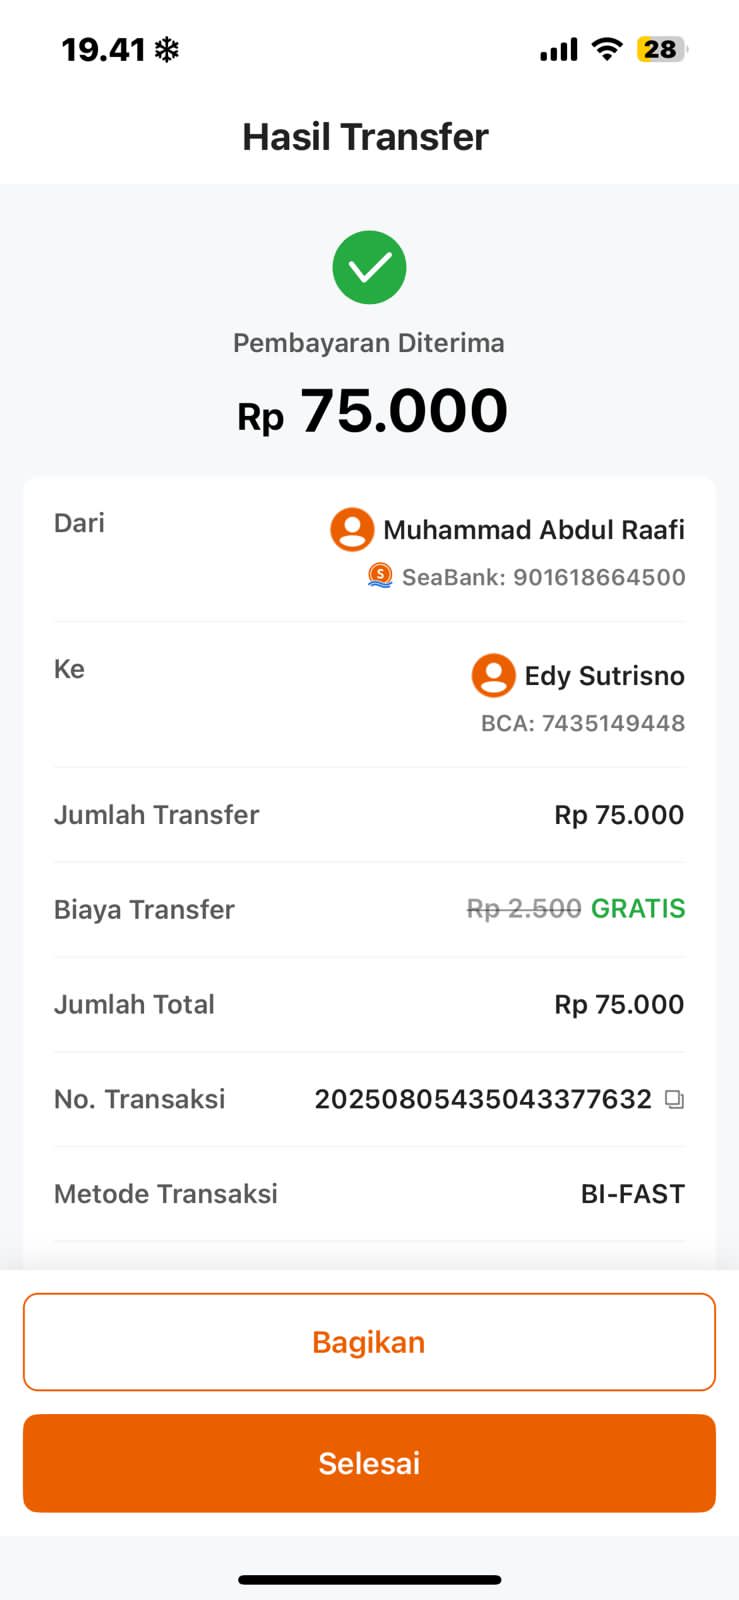This screenshot has height=1600, width=739.
Task: Tap the SeaBank logo icon
Action: point(380,576)
